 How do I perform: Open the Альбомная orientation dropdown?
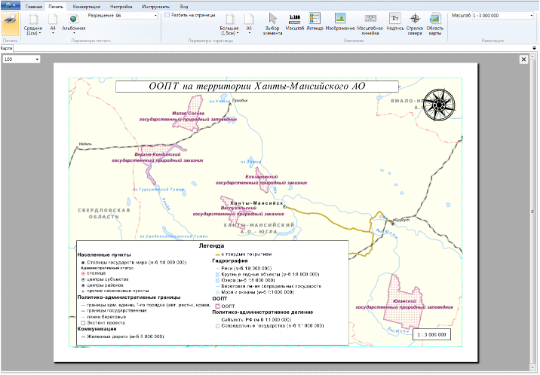73,24
